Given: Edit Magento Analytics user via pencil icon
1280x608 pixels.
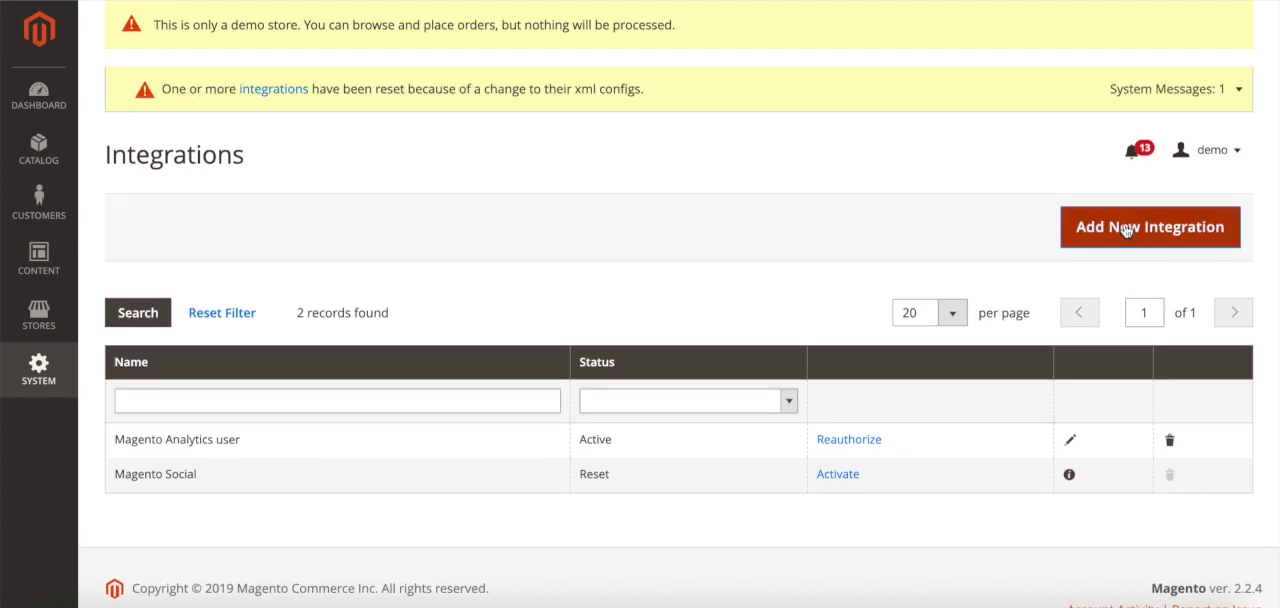Looking at the screenshot, I should (1070, 440).
